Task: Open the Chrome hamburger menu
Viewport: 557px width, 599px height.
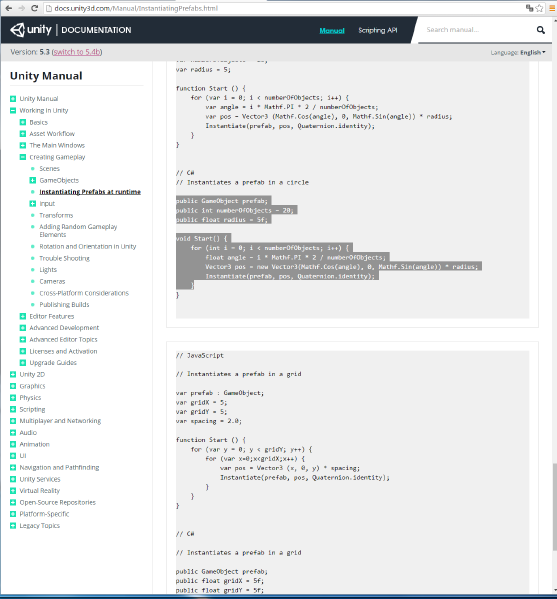Action: coord(552,8)
